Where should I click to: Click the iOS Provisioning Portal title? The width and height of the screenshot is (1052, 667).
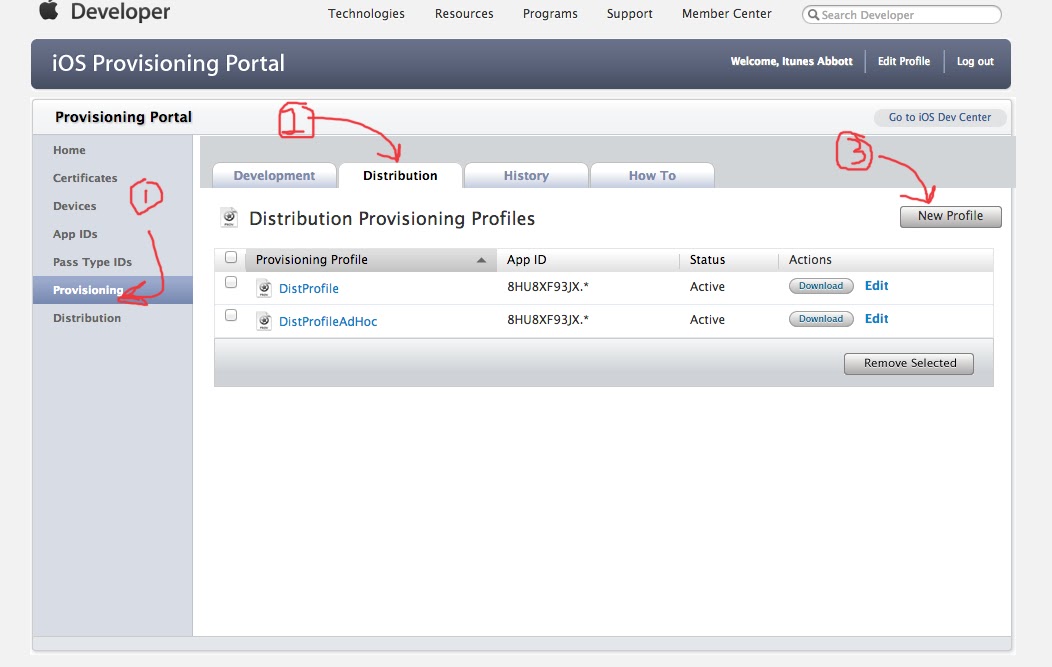(x=168, y=63)
